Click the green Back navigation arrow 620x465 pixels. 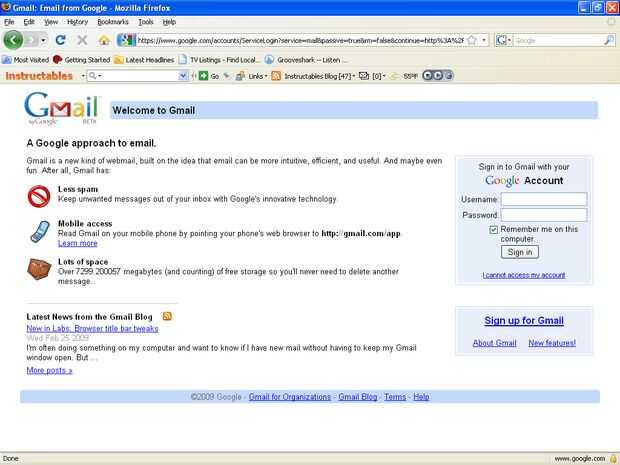tap(13, 40)
